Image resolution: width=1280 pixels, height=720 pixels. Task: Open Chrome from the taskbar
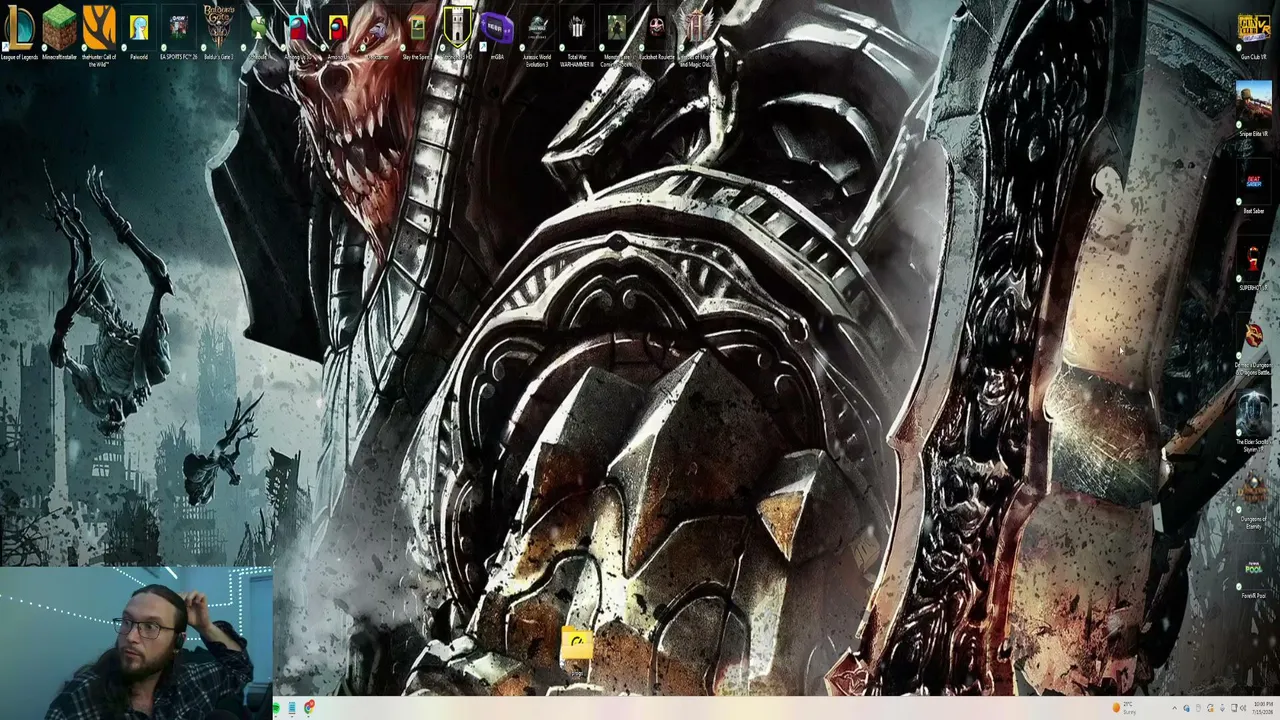pos(309,708)
